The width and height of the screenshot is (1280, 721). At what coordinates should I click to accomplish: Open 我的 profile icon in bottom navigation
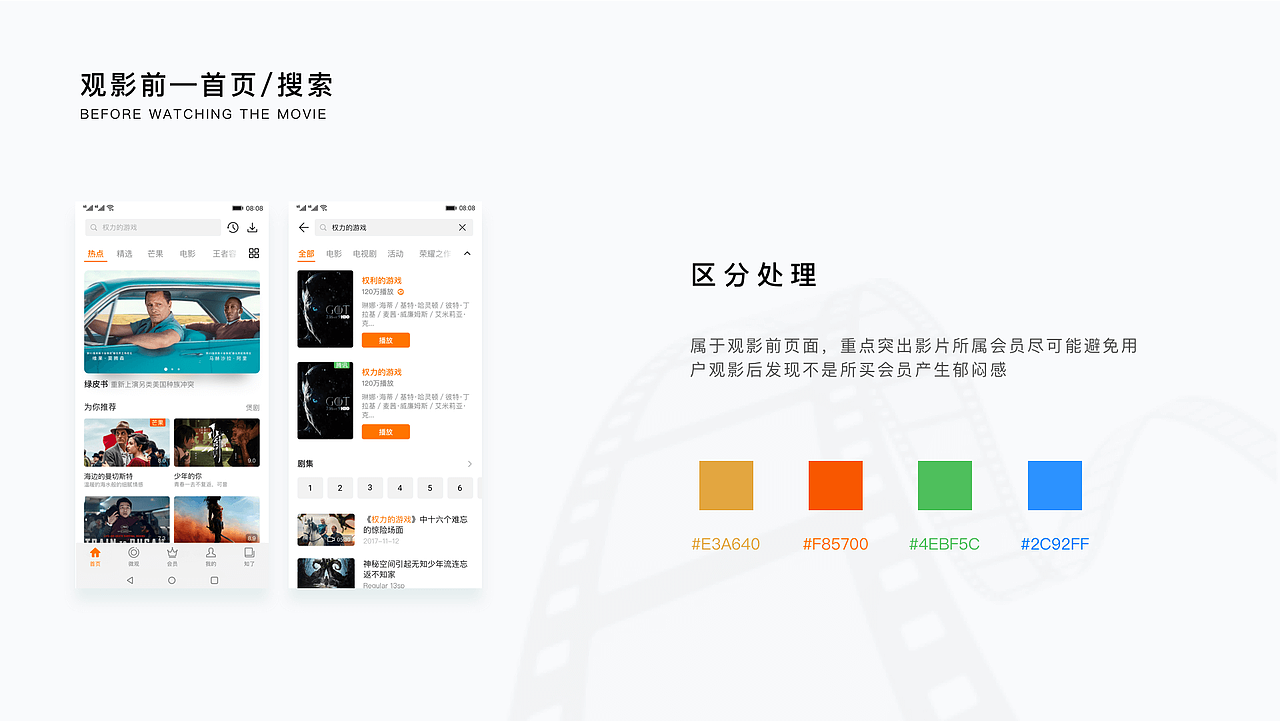(212, 555)
